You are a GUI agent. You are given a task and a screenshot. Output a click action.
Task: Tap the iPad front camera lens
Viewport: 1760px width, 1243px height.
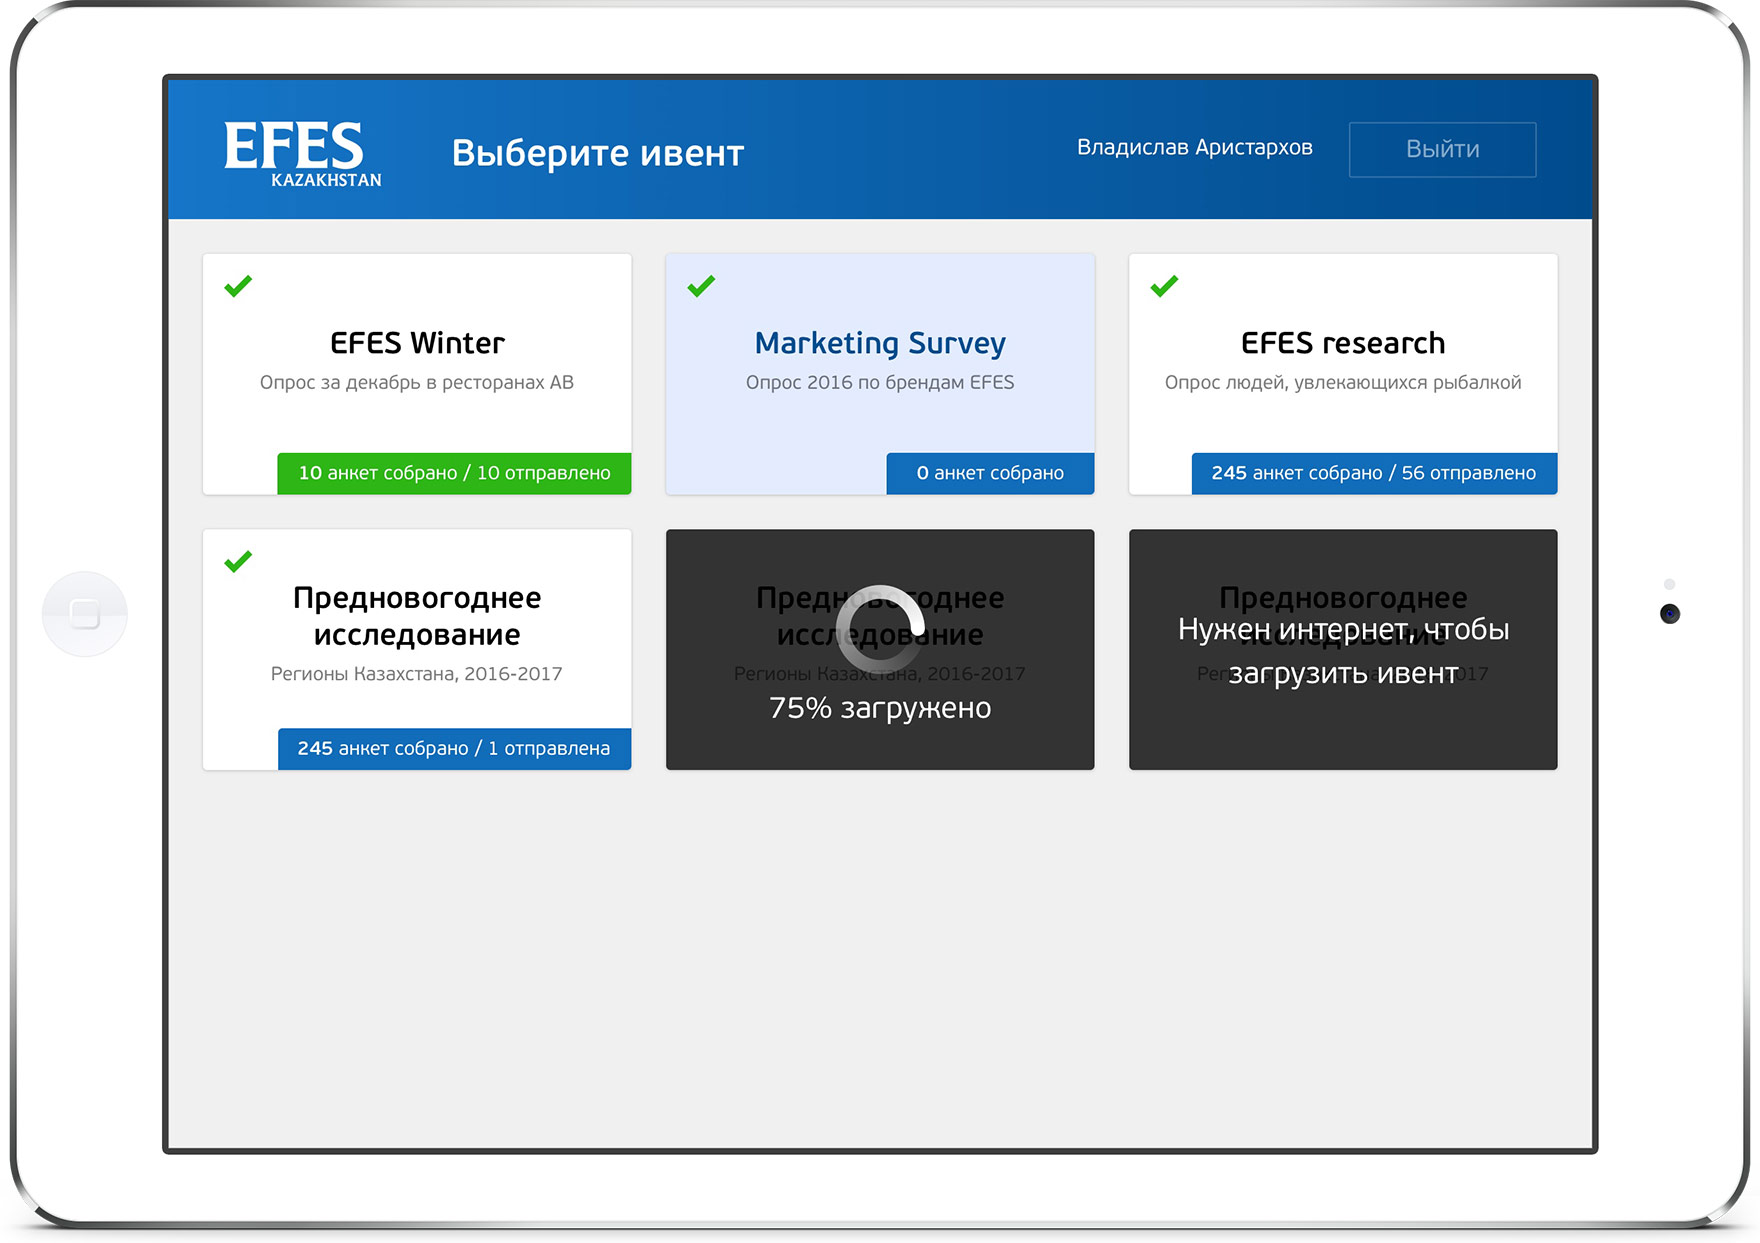pyautogui.click(x=1669, y=614)
